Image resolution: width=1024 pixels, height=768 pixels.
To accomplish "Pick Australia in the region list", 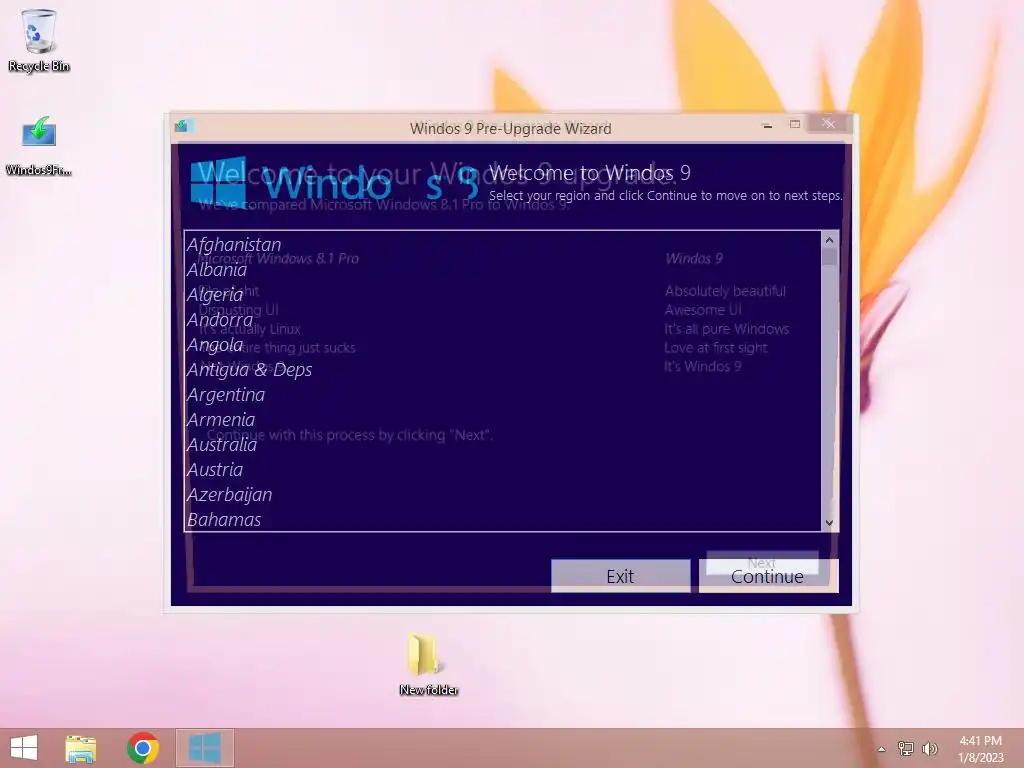I will [x=502, y=444].
